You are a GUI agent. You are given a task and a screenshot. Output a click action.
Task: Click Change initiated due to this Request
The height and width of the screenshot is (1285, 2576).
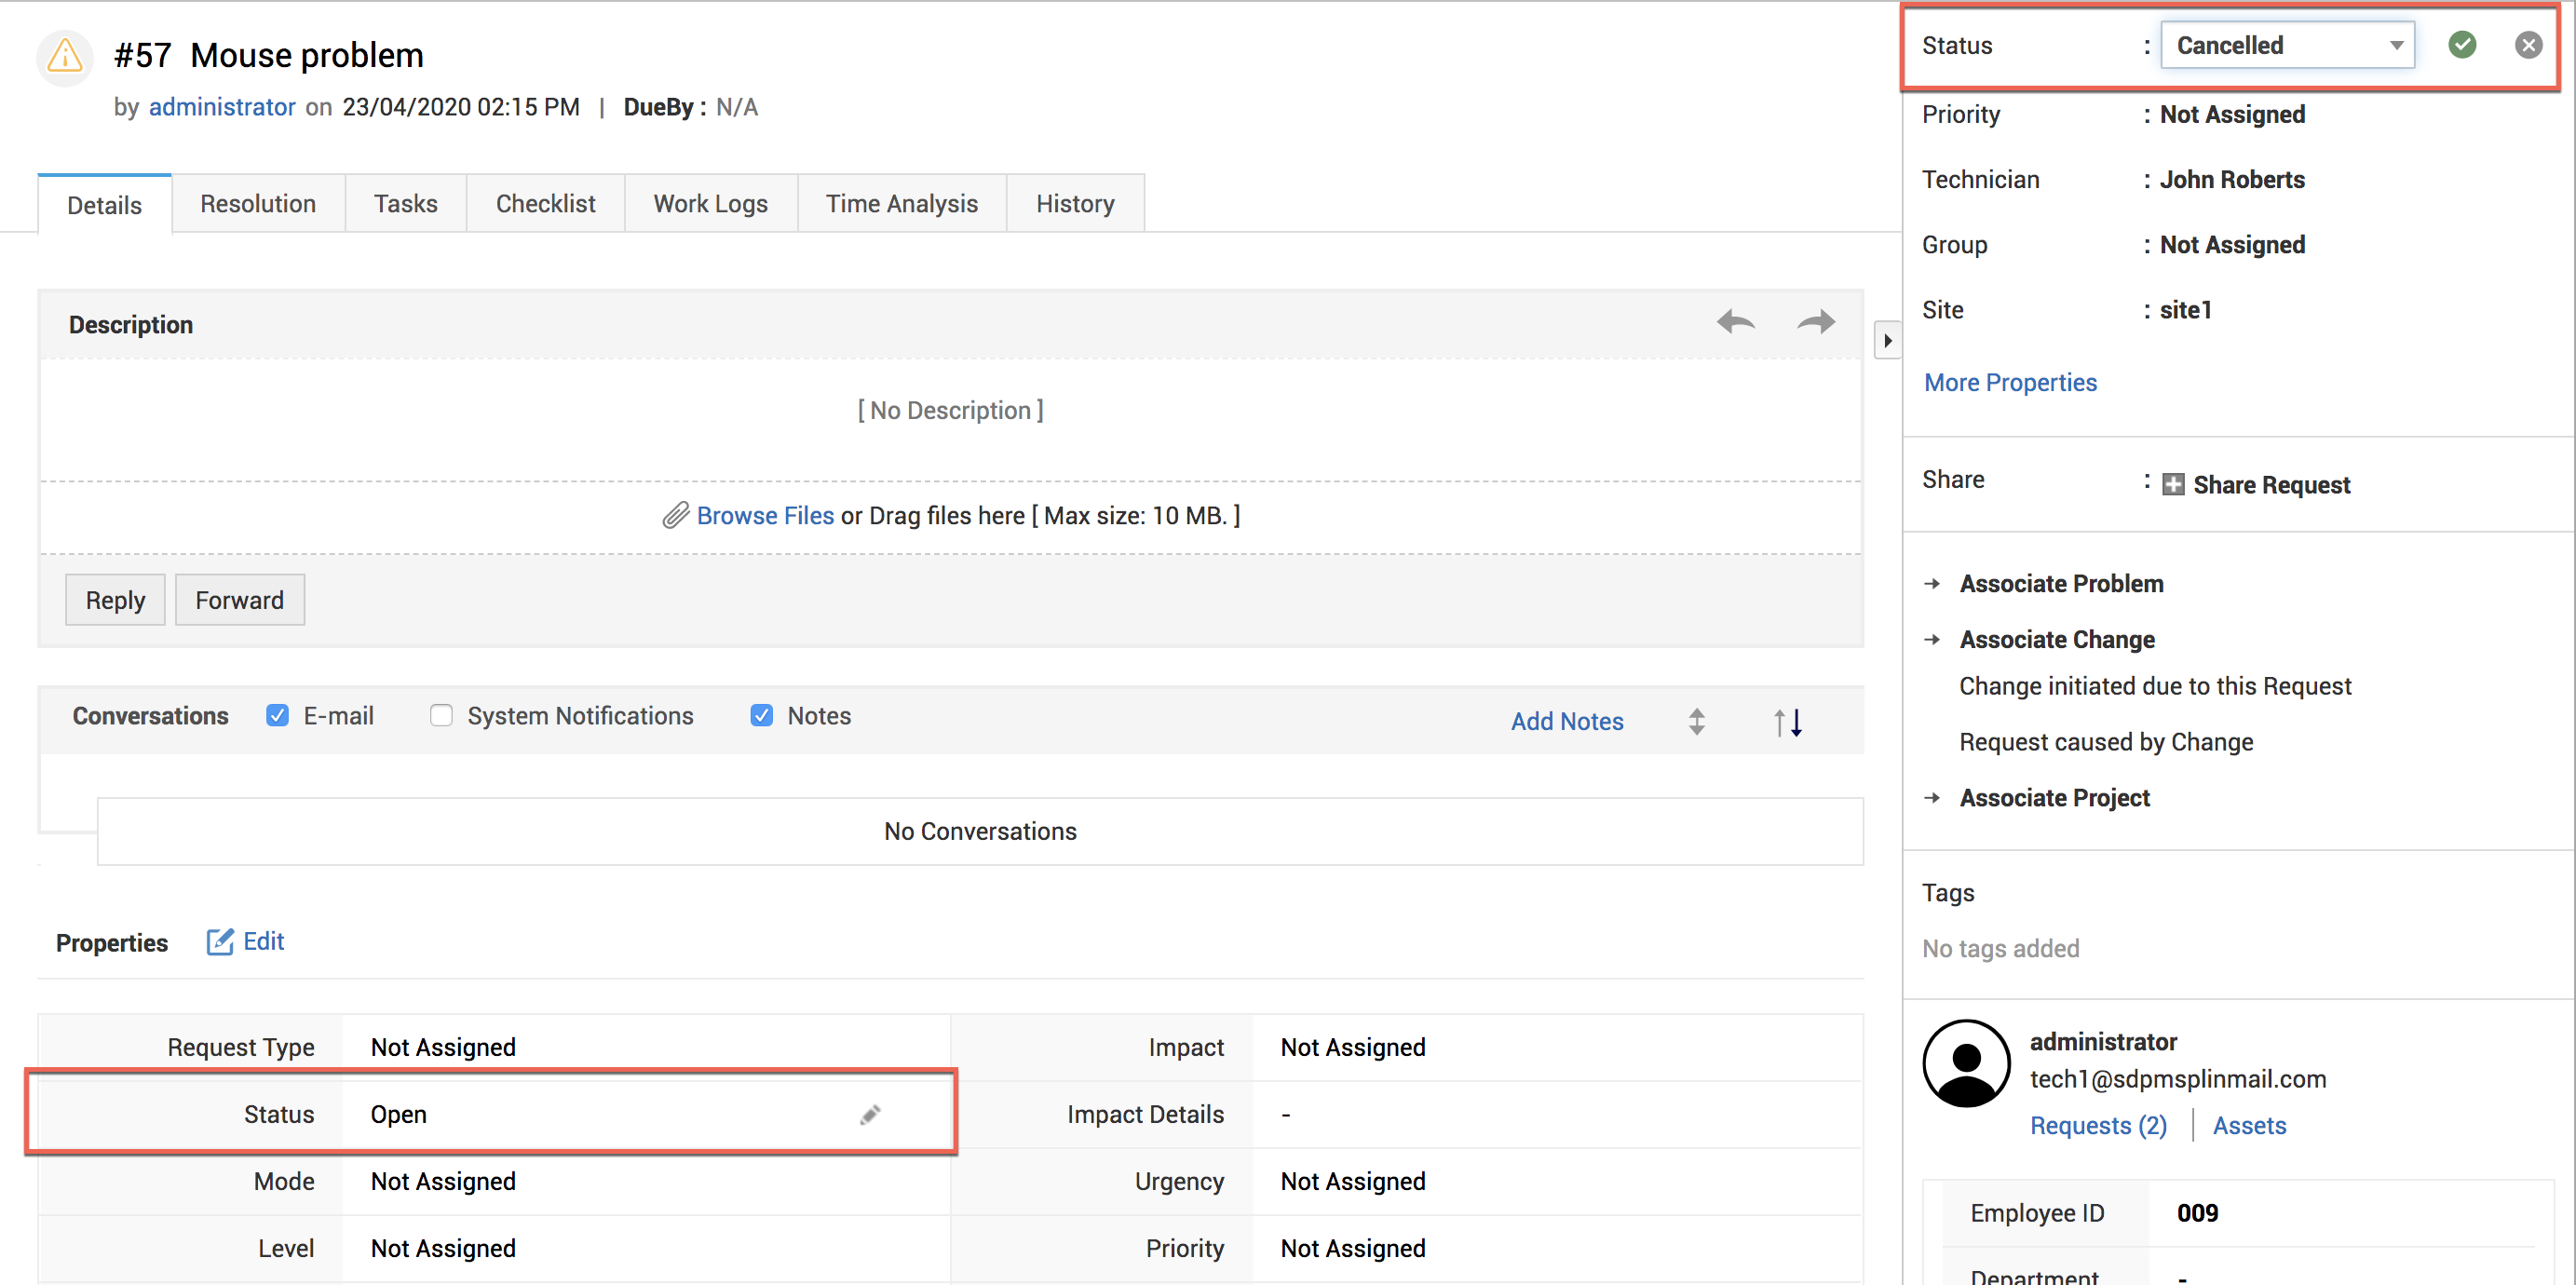2155,686
